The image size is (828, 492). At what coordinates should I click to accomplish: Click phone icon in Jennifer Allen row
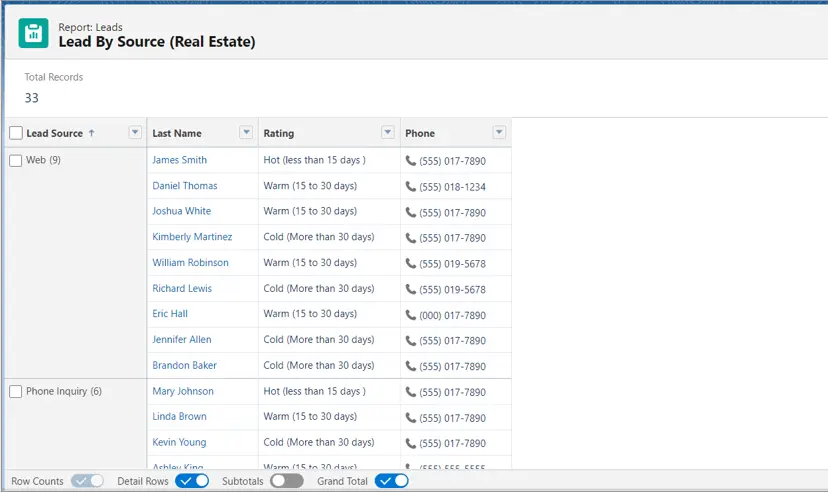tap(410, 340)
